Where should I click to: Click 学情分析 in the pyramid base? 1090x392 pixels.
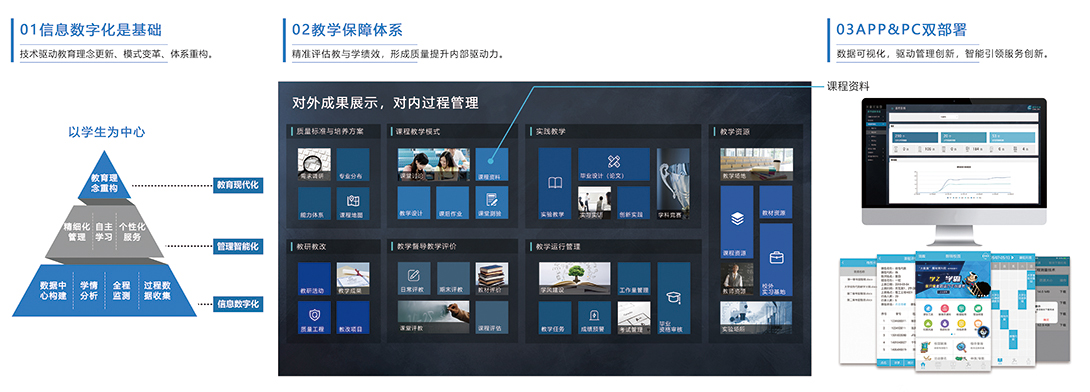pyautogui.click(x=88, y=291)
